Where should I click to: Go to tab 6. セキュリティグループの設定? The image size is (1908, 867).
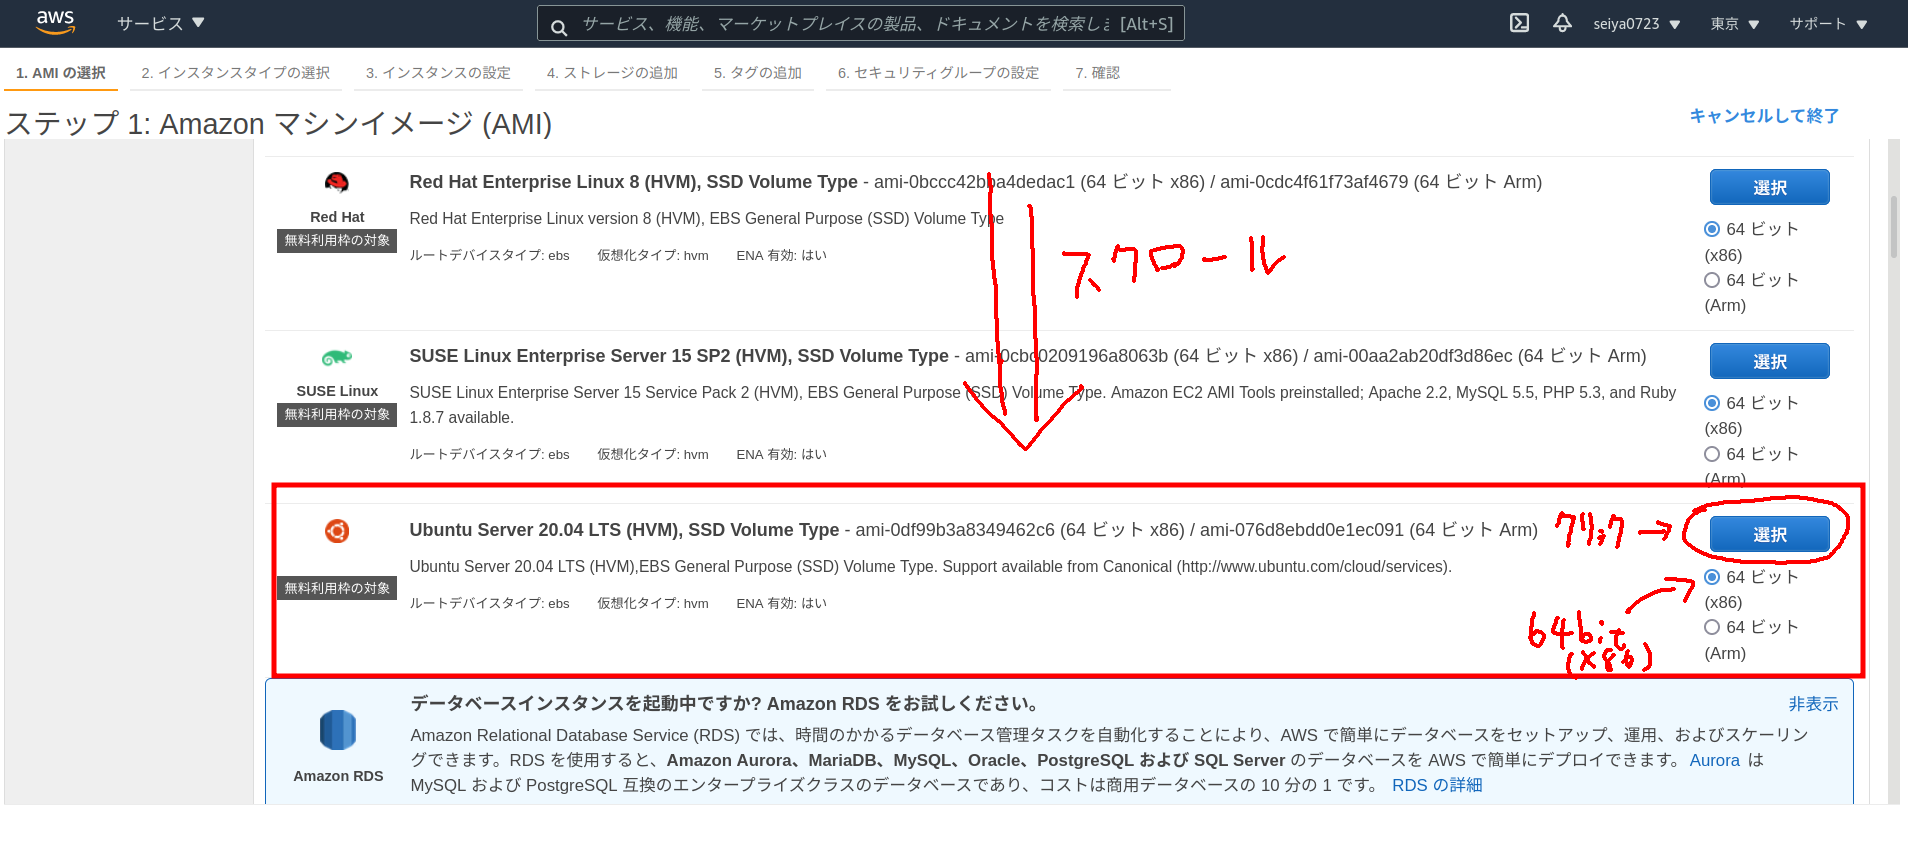click(x=938, y=73)
